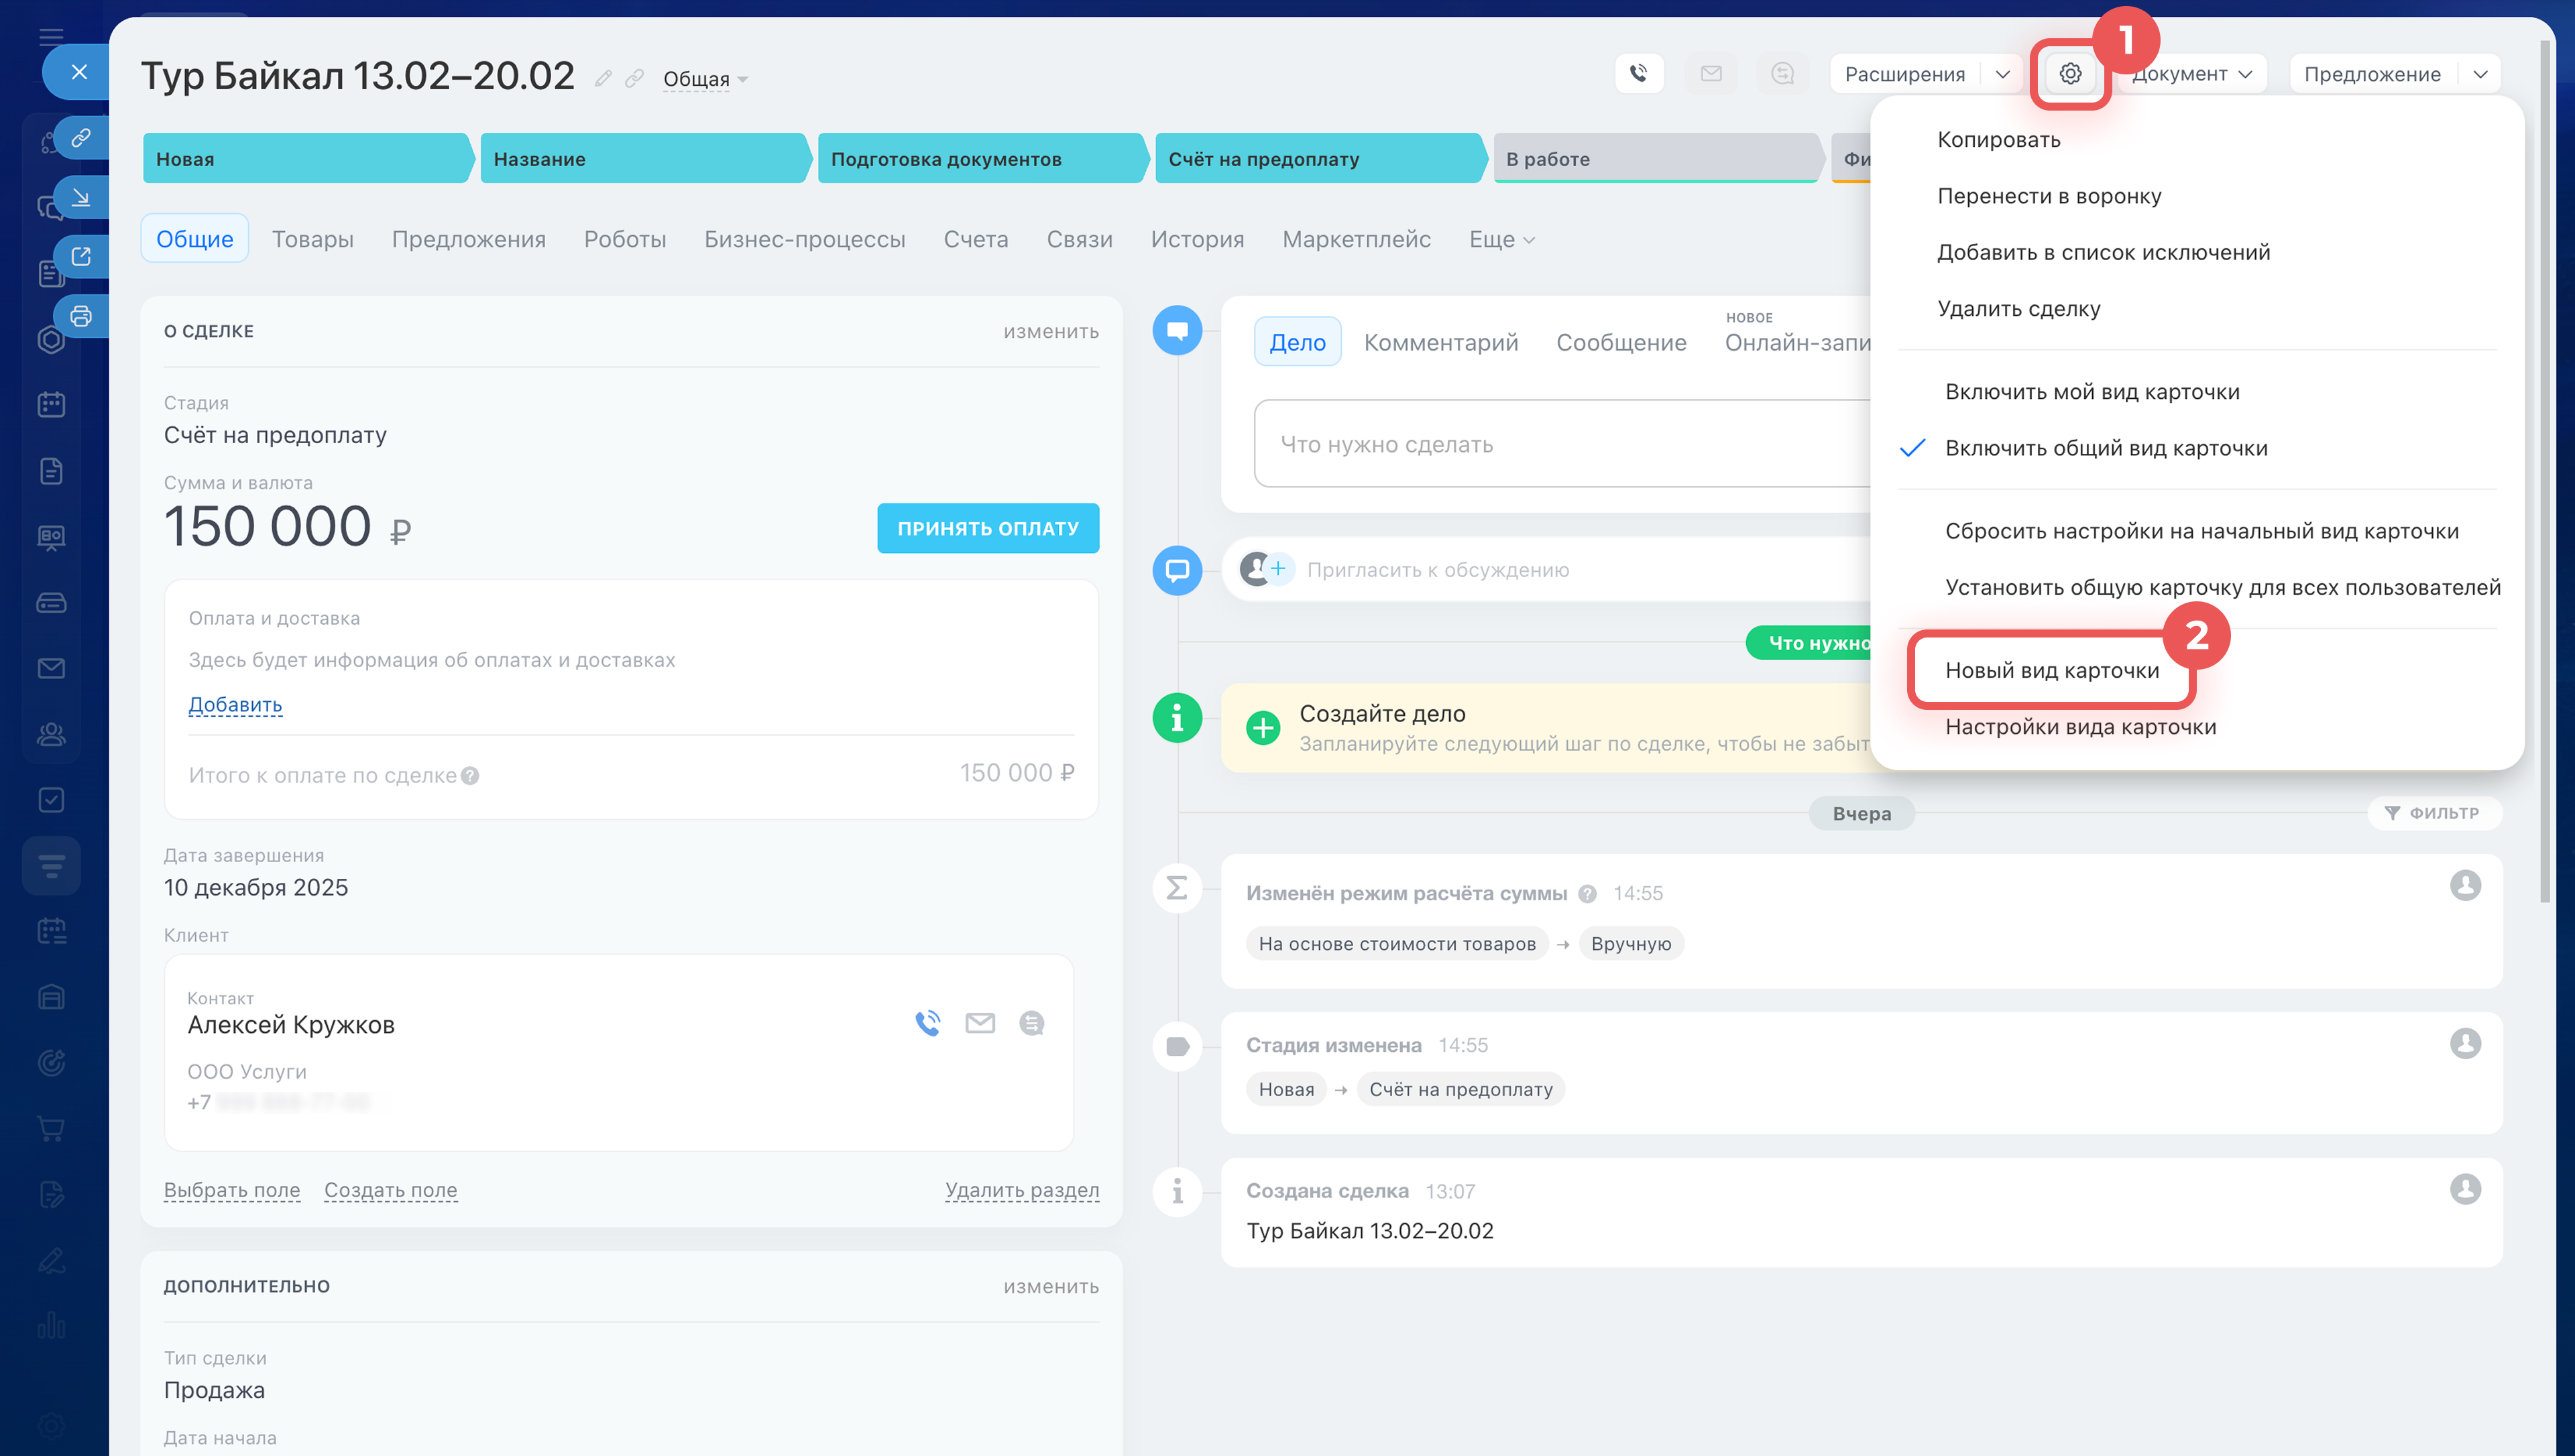Click the Подготовка документов stage bar
Viewport: 2575px width, 1456px height.
[980, 159]
